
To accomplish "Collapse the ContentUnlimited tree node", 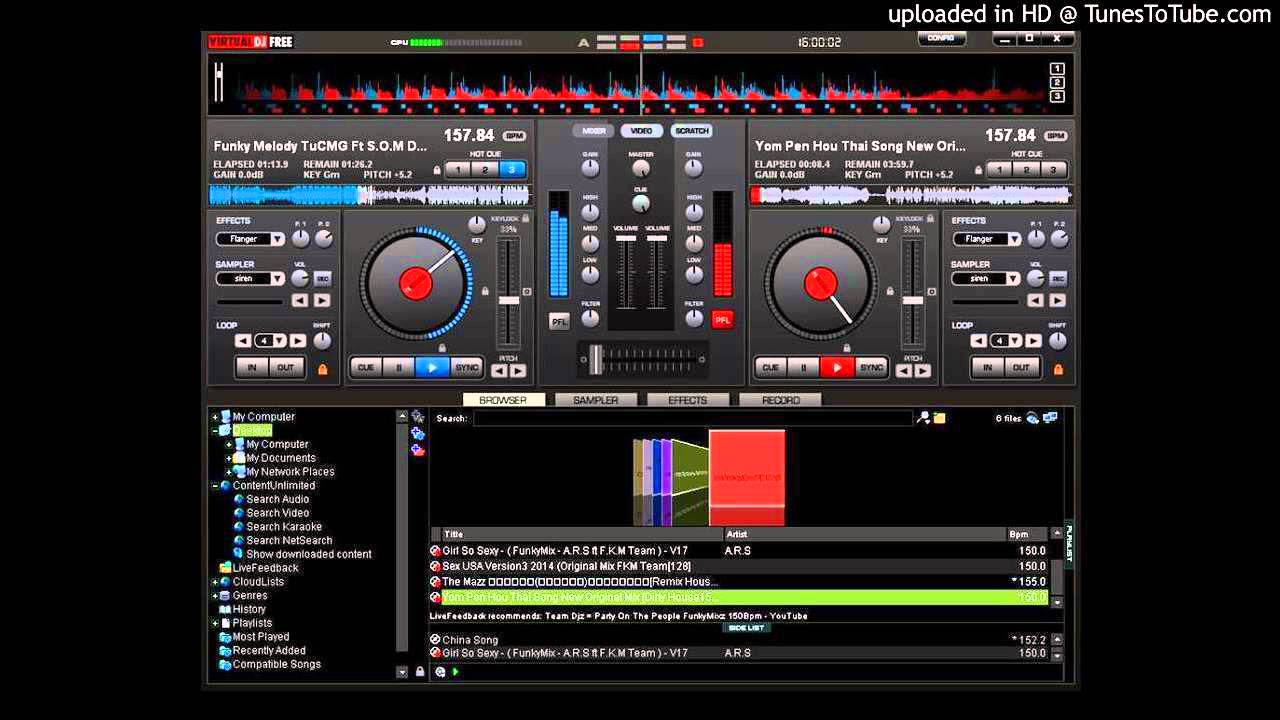I will (215, 486).
